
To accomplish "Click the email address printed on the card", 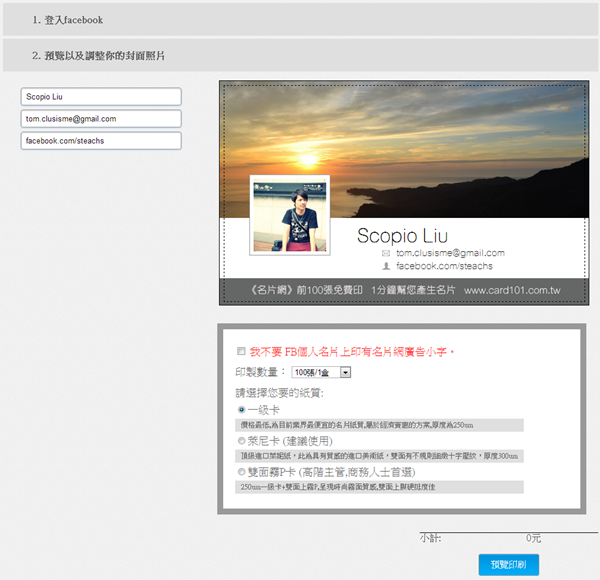I will [x=450, y=254].
